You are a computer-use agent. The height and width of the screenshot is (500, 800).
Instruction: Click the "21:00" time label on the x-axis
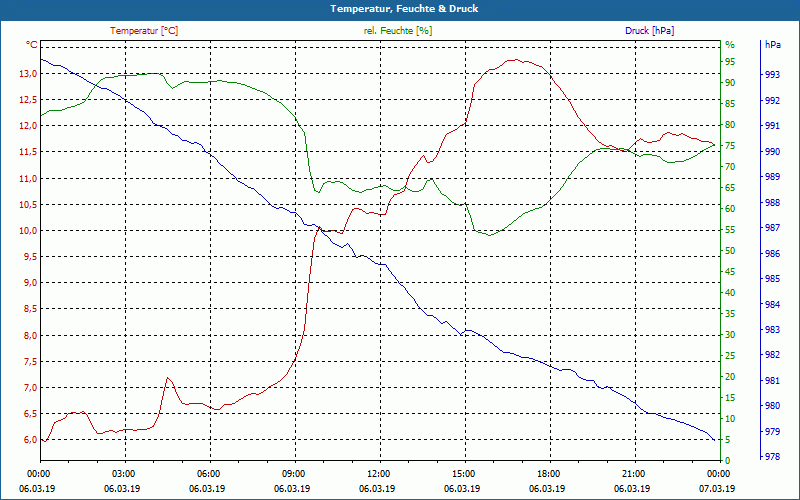click(x=633, y=473)
